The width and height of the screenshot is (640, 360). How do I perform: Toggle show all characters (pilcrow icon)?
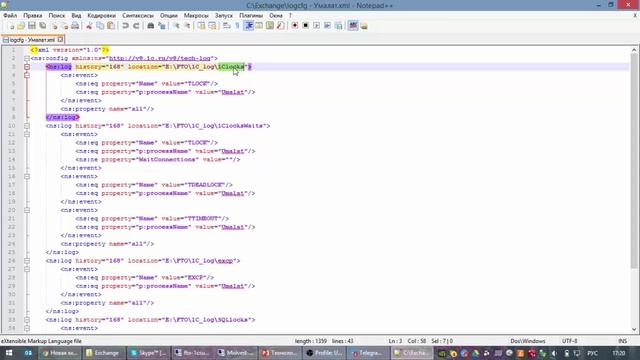238,26
